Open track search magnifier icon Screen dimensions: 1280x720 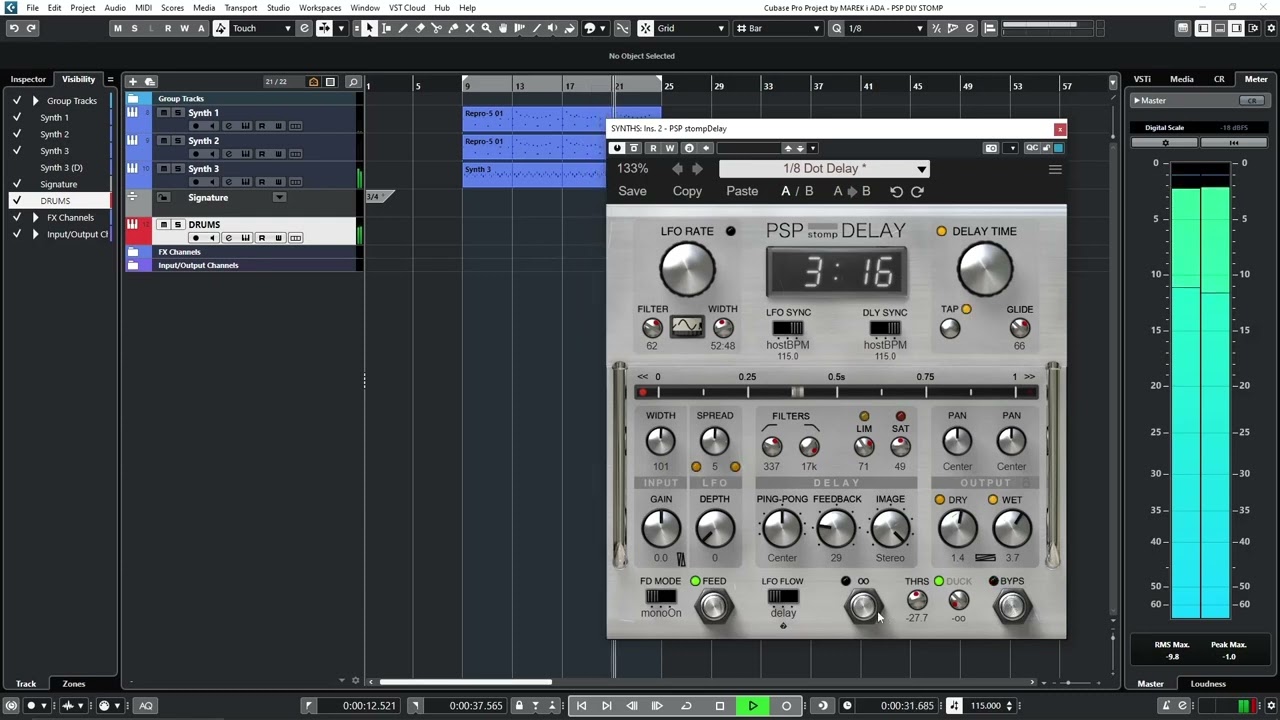pos(353,81)
